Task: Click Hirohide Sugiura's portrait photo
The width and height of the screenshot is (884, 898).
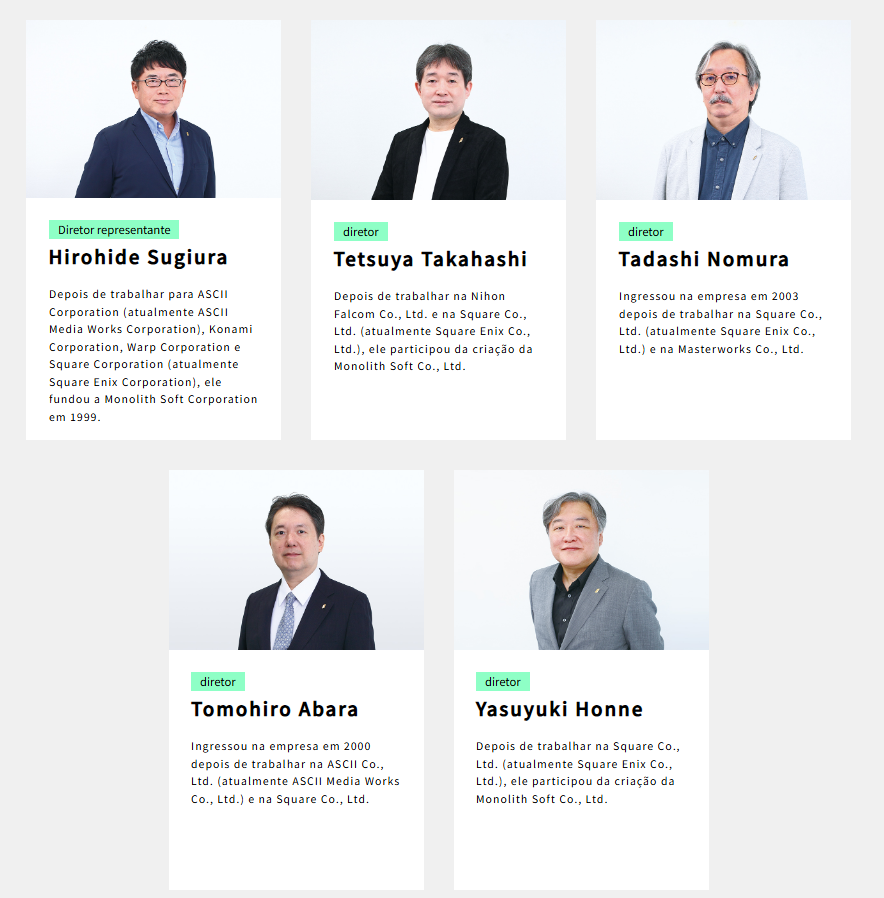Action: (x=153, y=109)
